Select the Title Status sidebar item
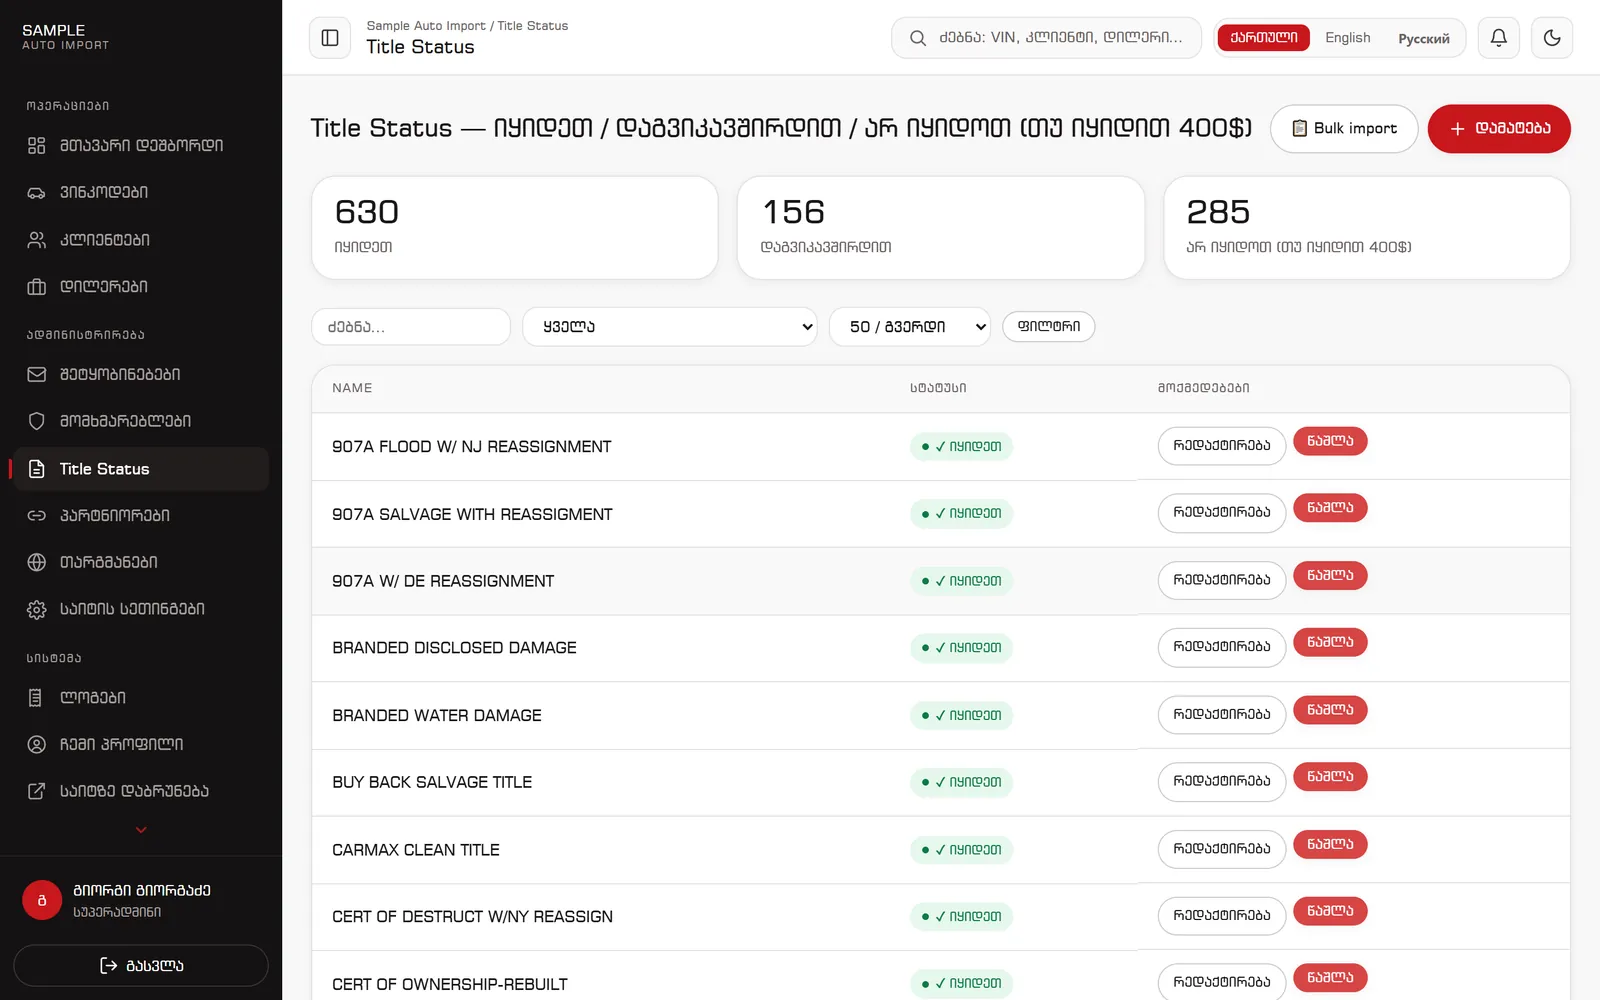 141,469
